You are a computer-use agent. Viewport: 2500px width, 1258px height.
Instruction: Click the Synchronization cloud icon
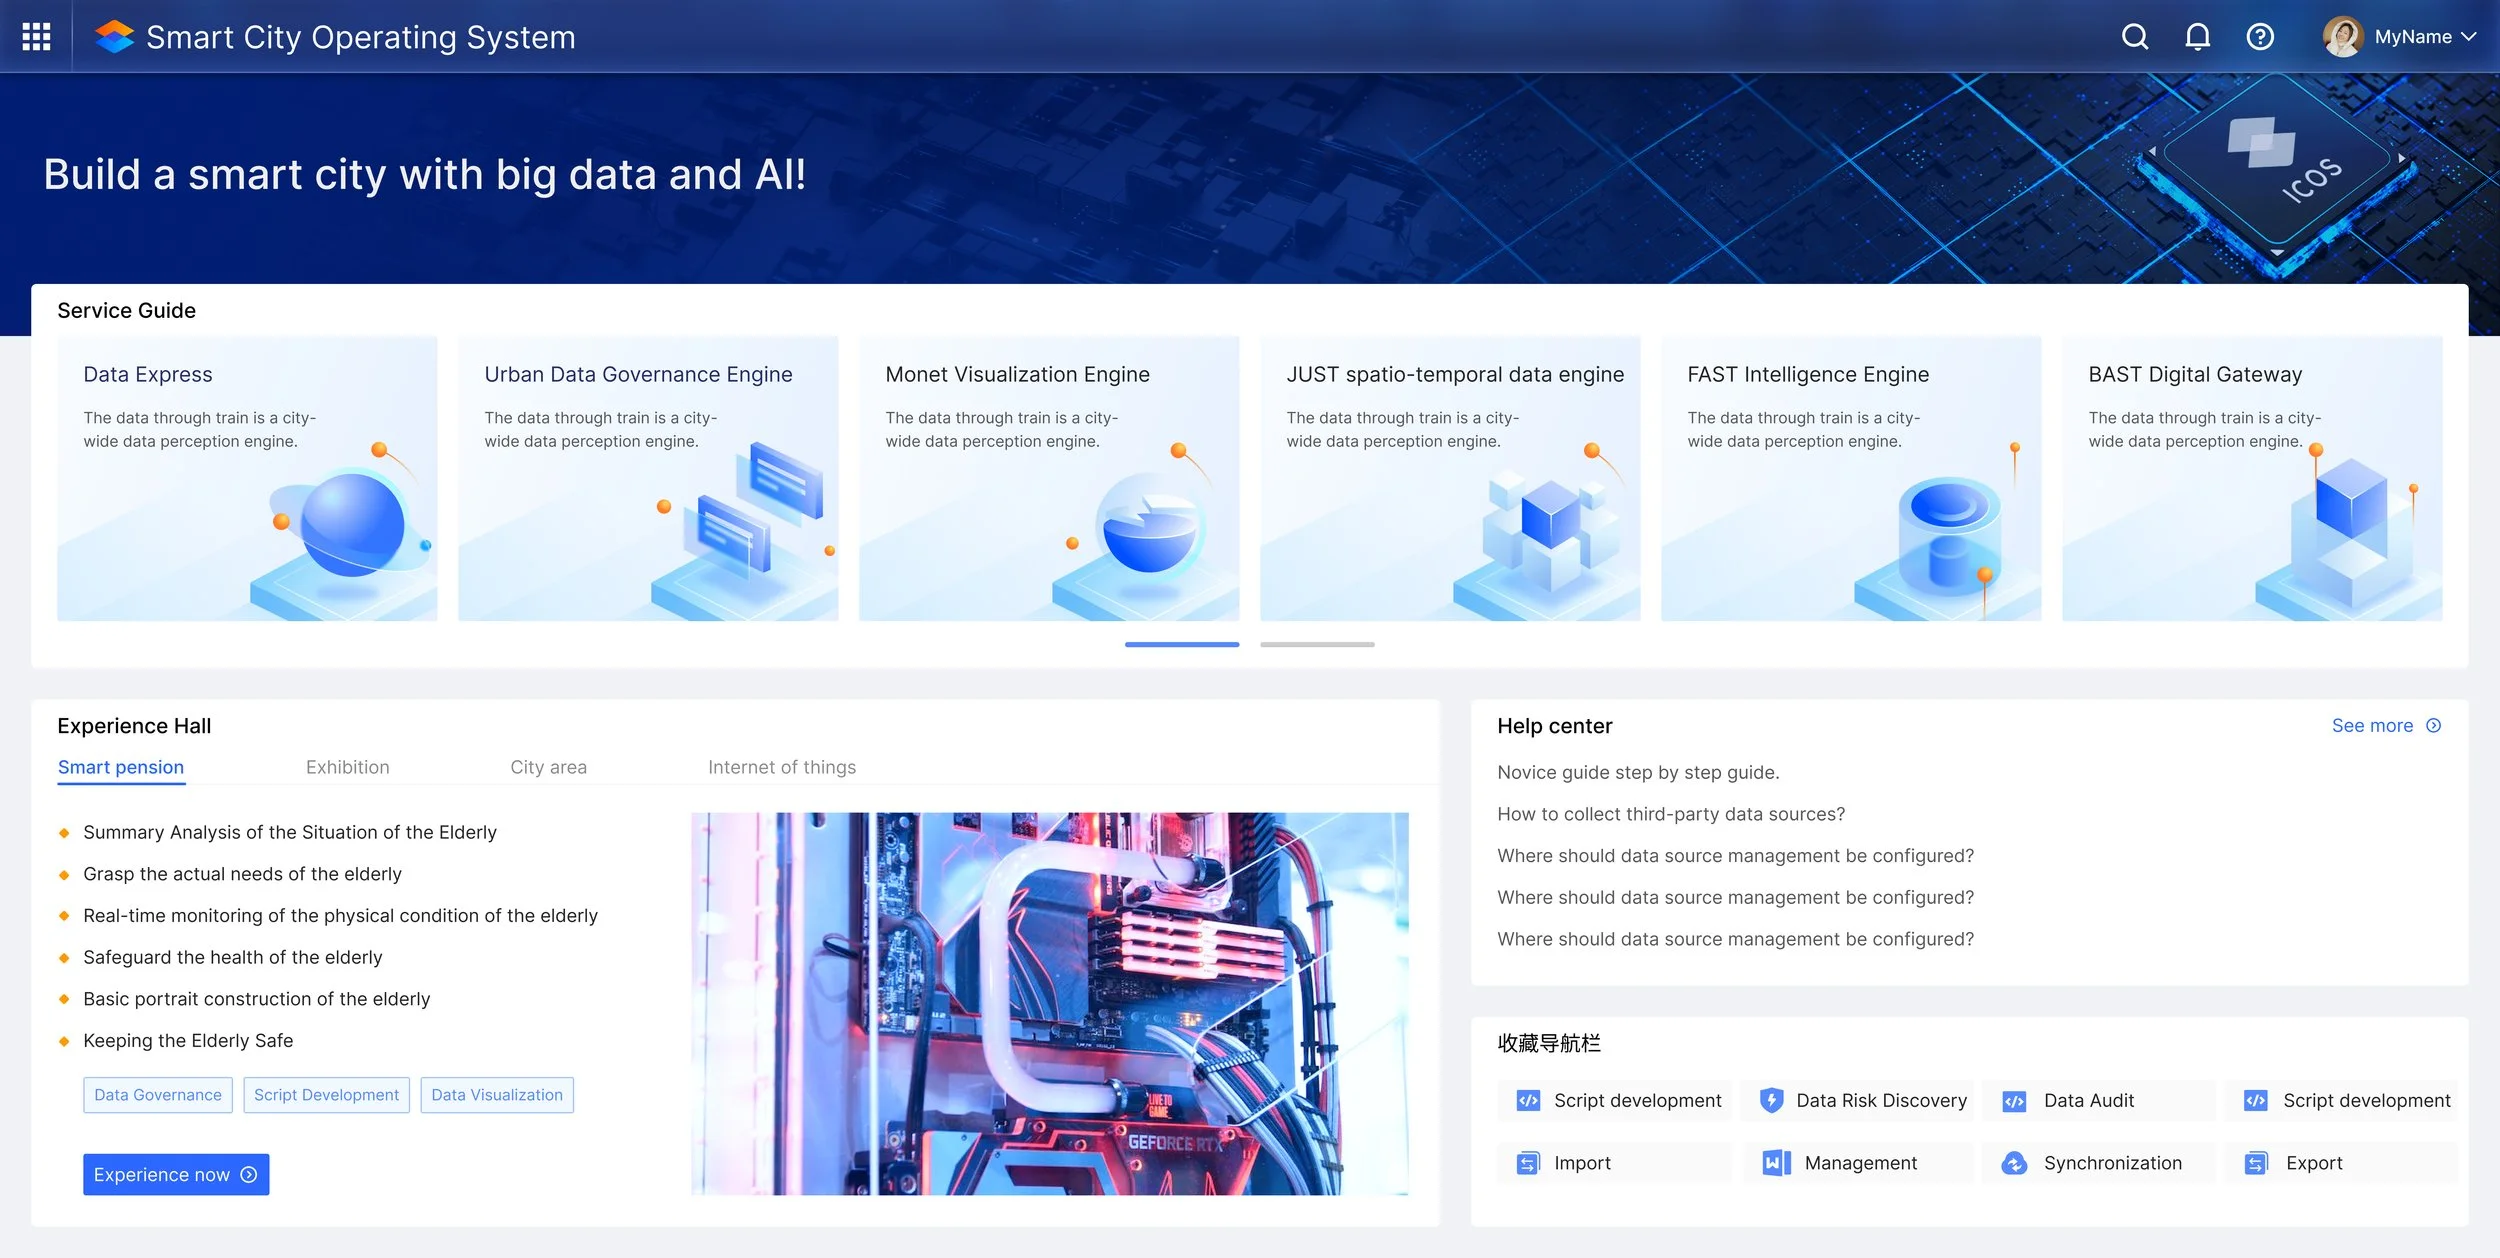click(2014, 1163)
